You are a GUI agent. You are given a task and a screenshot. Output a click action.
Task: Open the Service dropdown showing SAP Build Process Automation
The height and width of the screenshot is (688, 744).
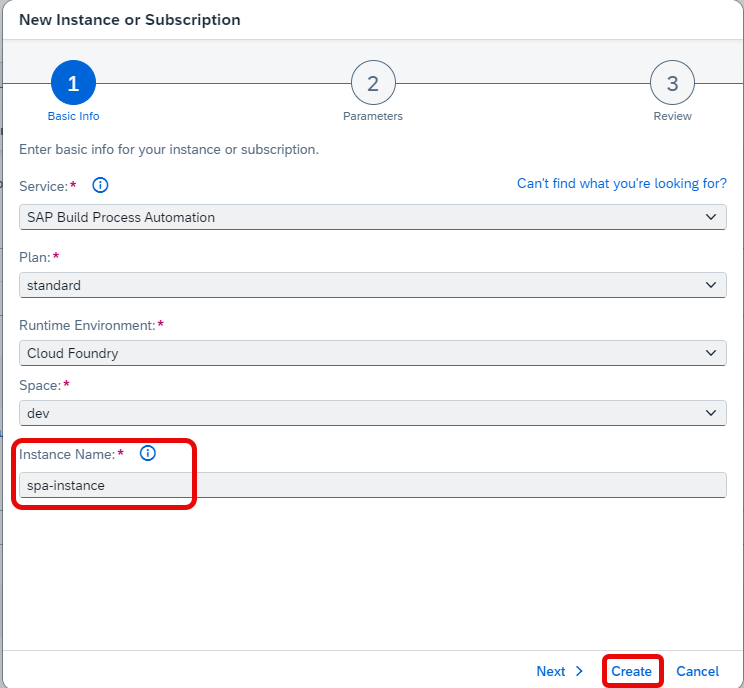click(372, 217)
